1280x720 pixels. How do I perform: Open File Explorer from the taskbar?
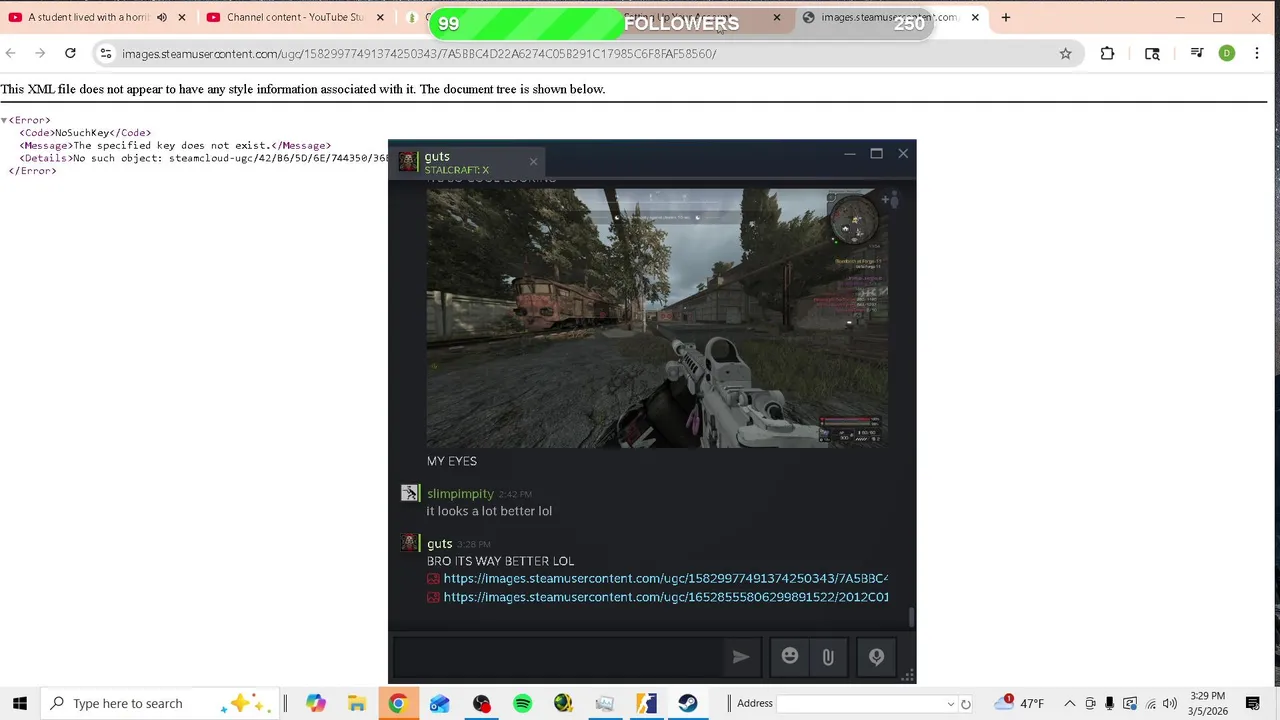click(x=357, y=703)
